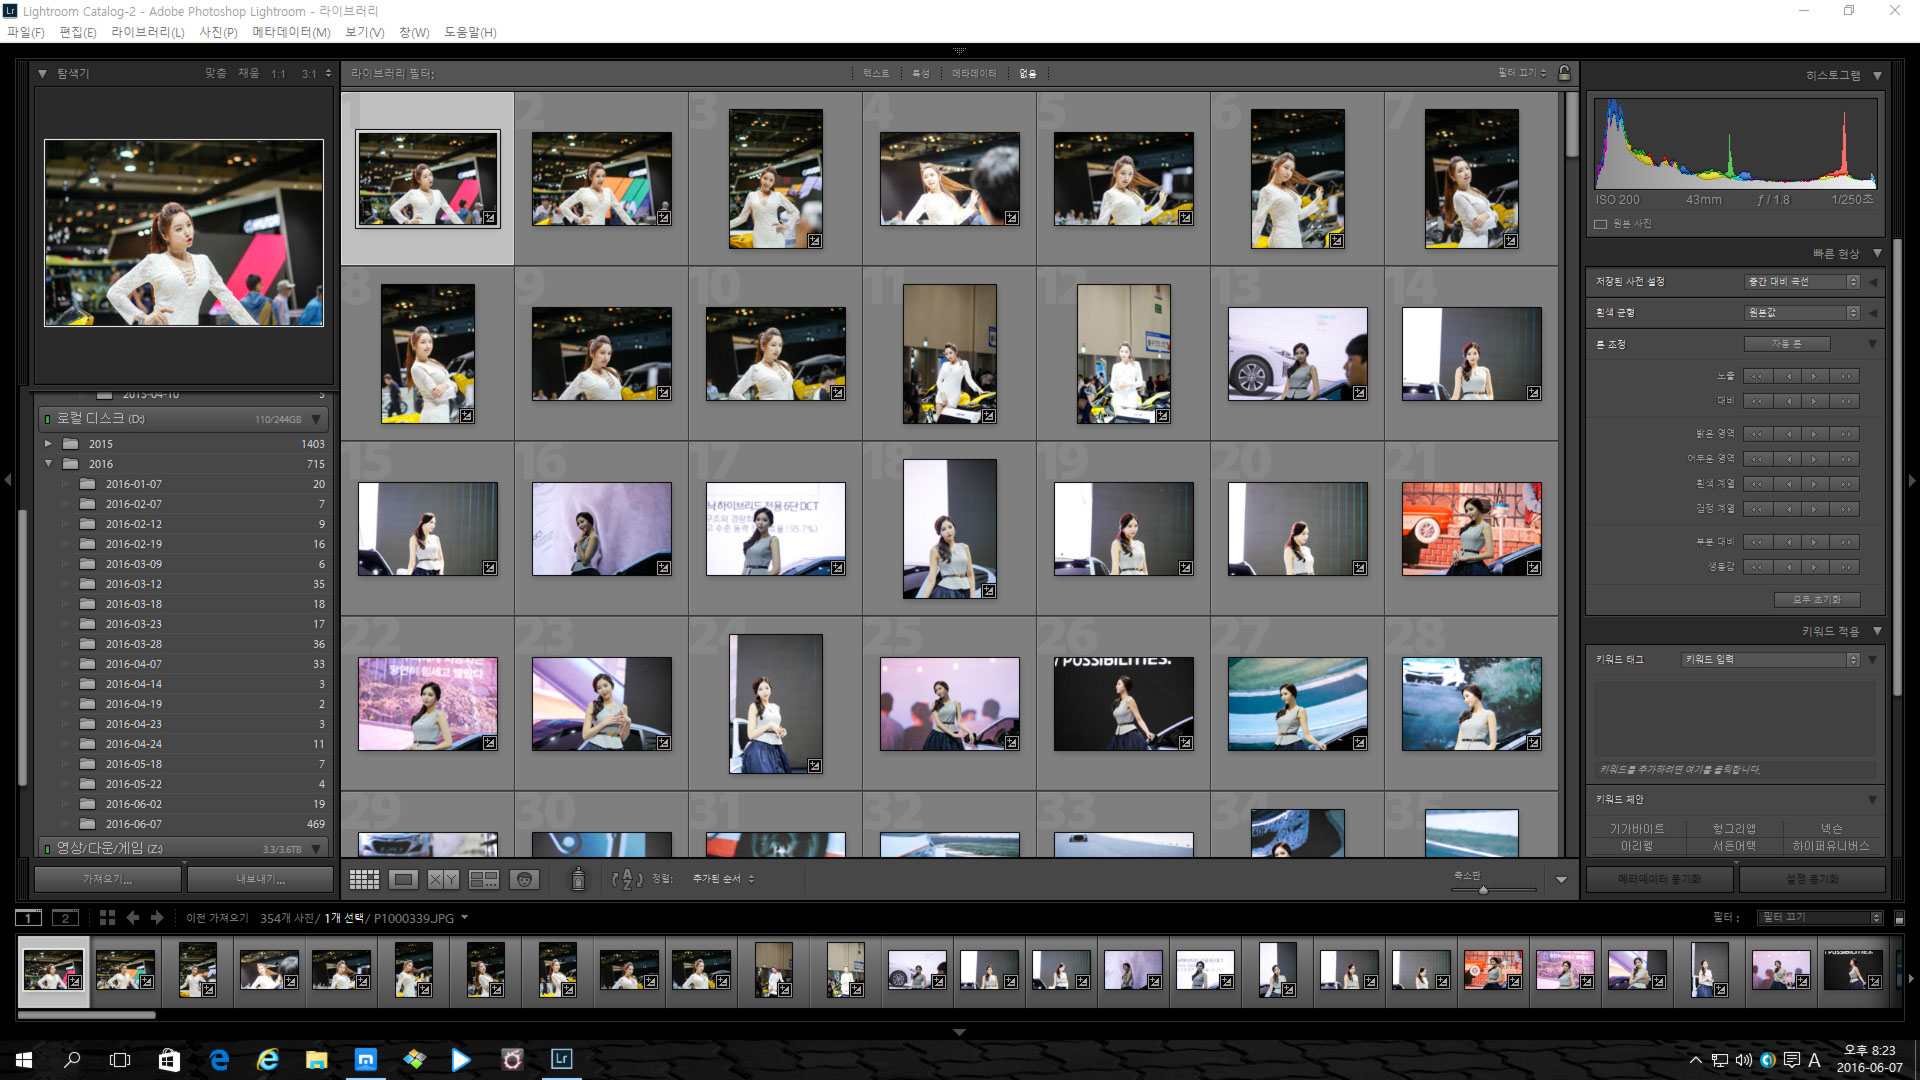Click the 가져오기 import button

click(108, 879)
